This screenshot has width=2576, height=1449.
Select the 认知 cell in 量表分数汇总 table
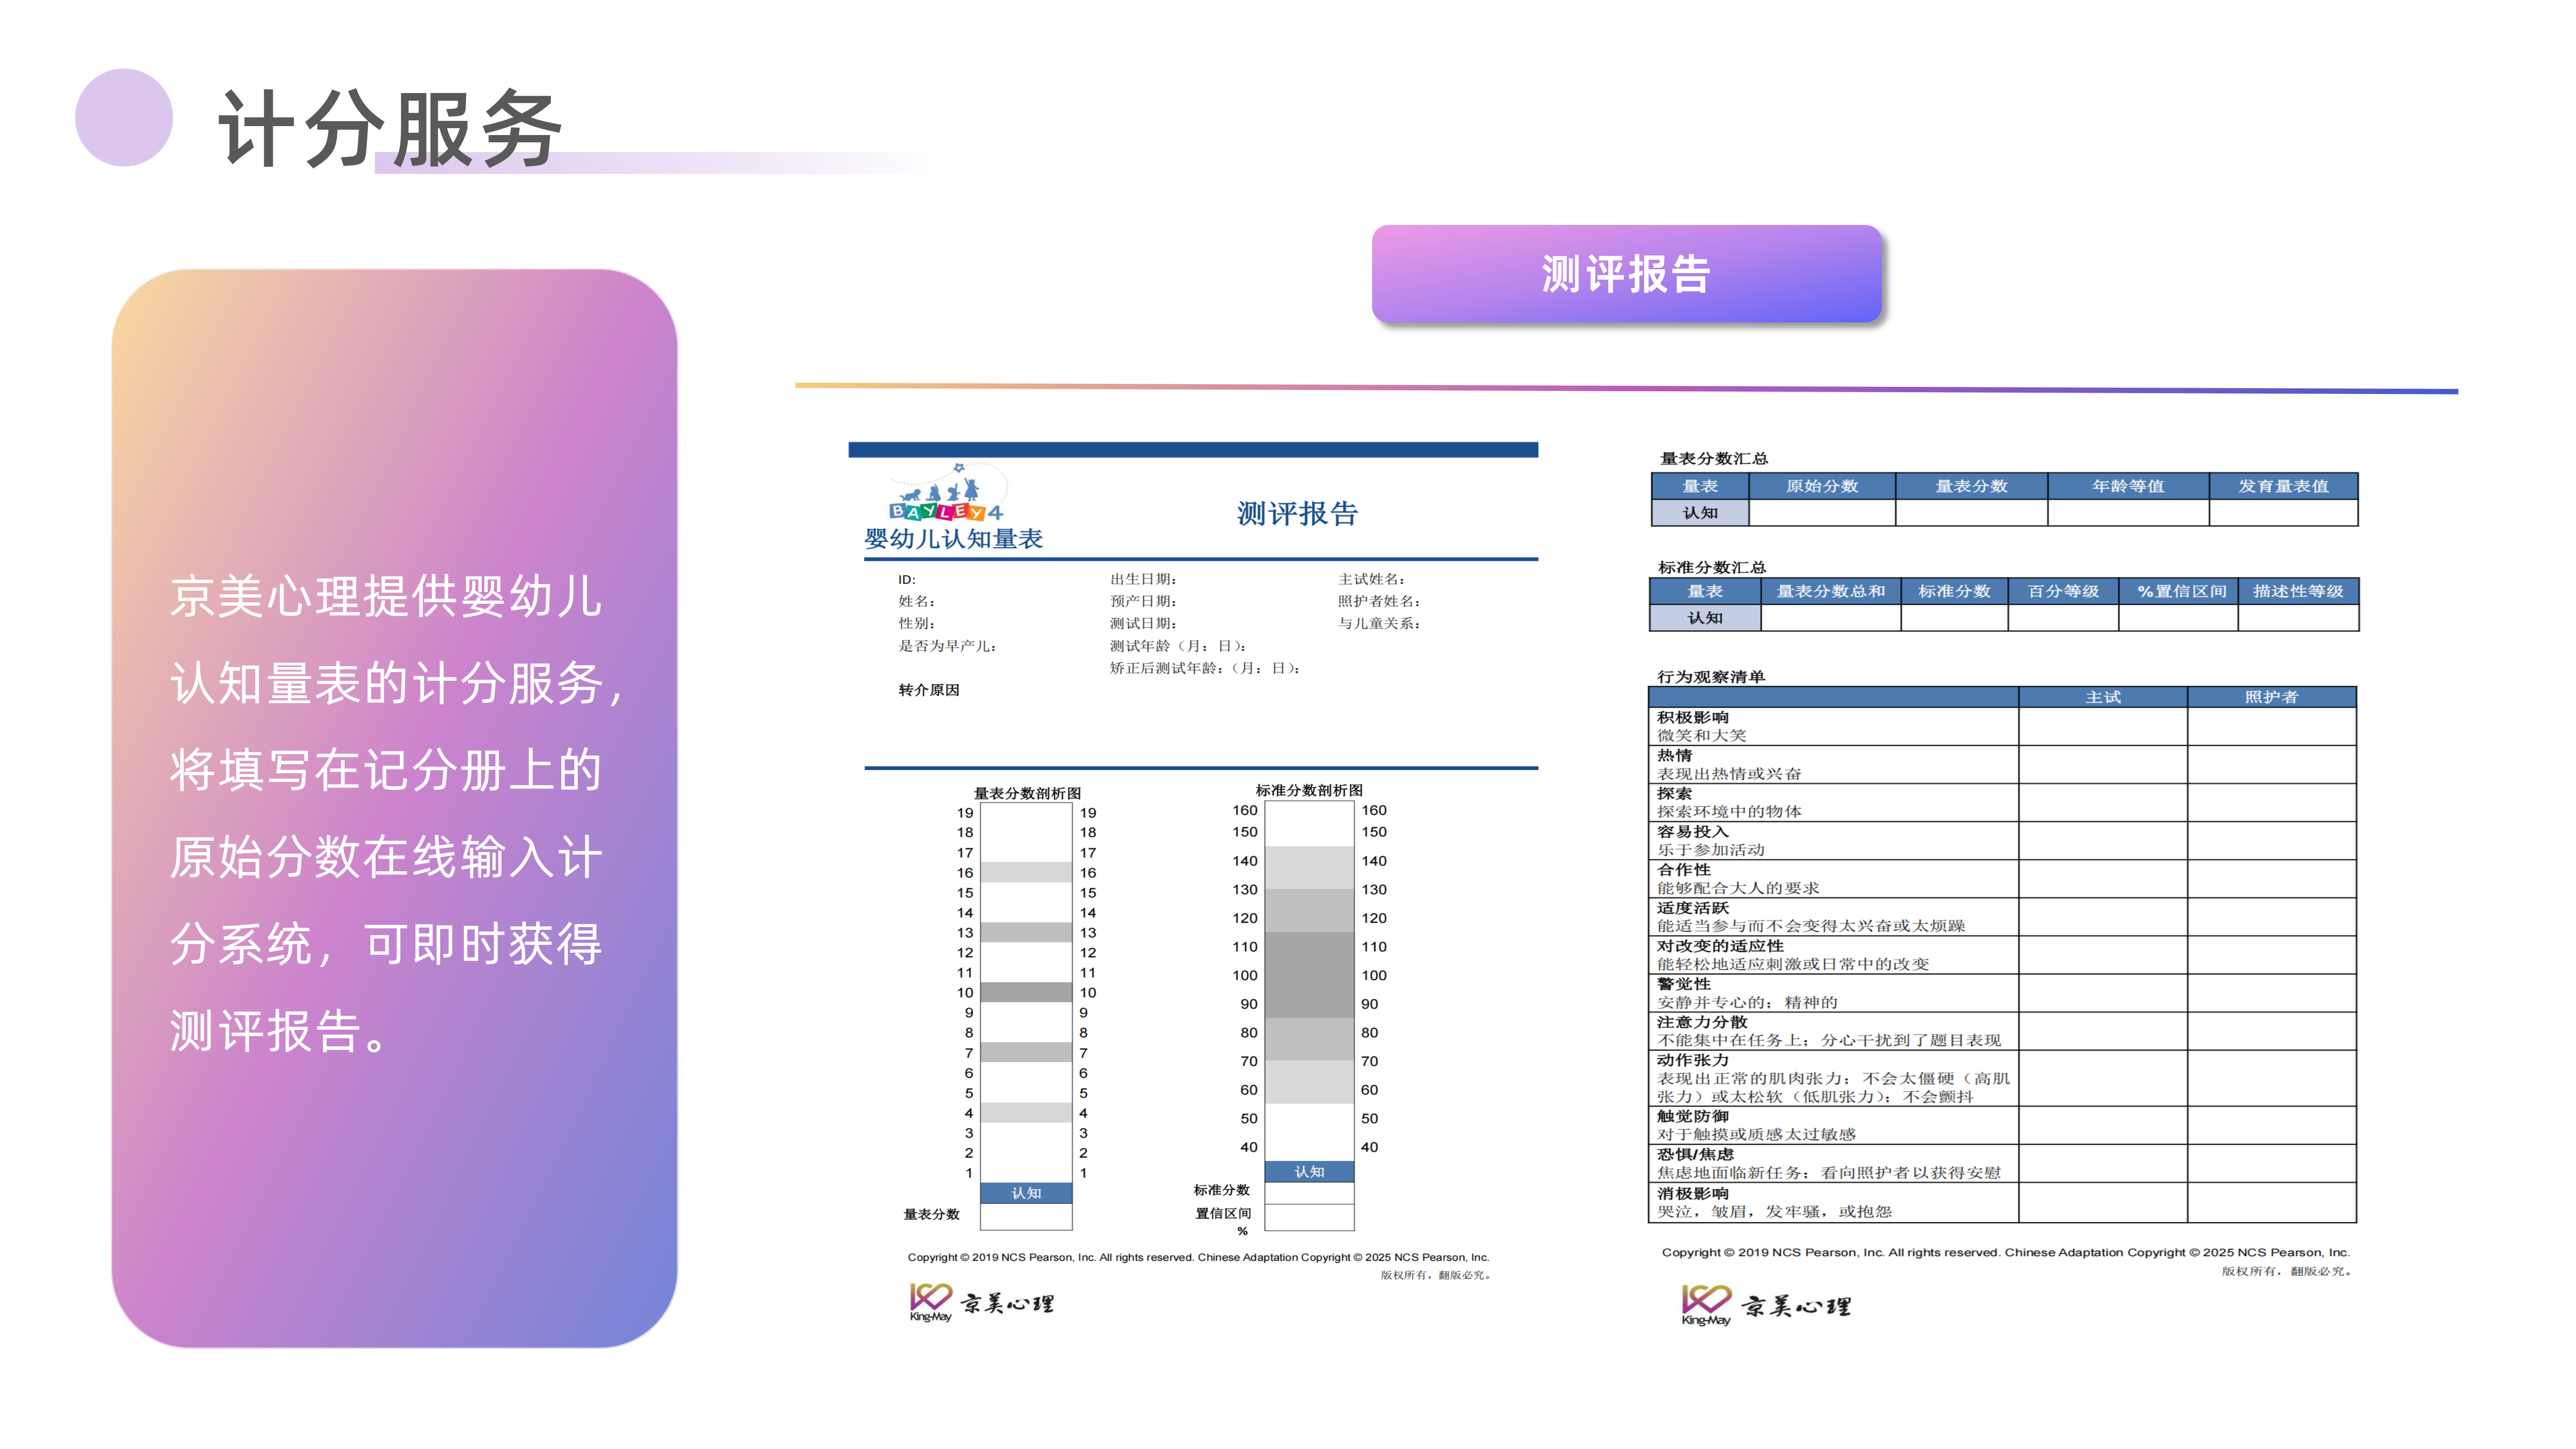1701,513
